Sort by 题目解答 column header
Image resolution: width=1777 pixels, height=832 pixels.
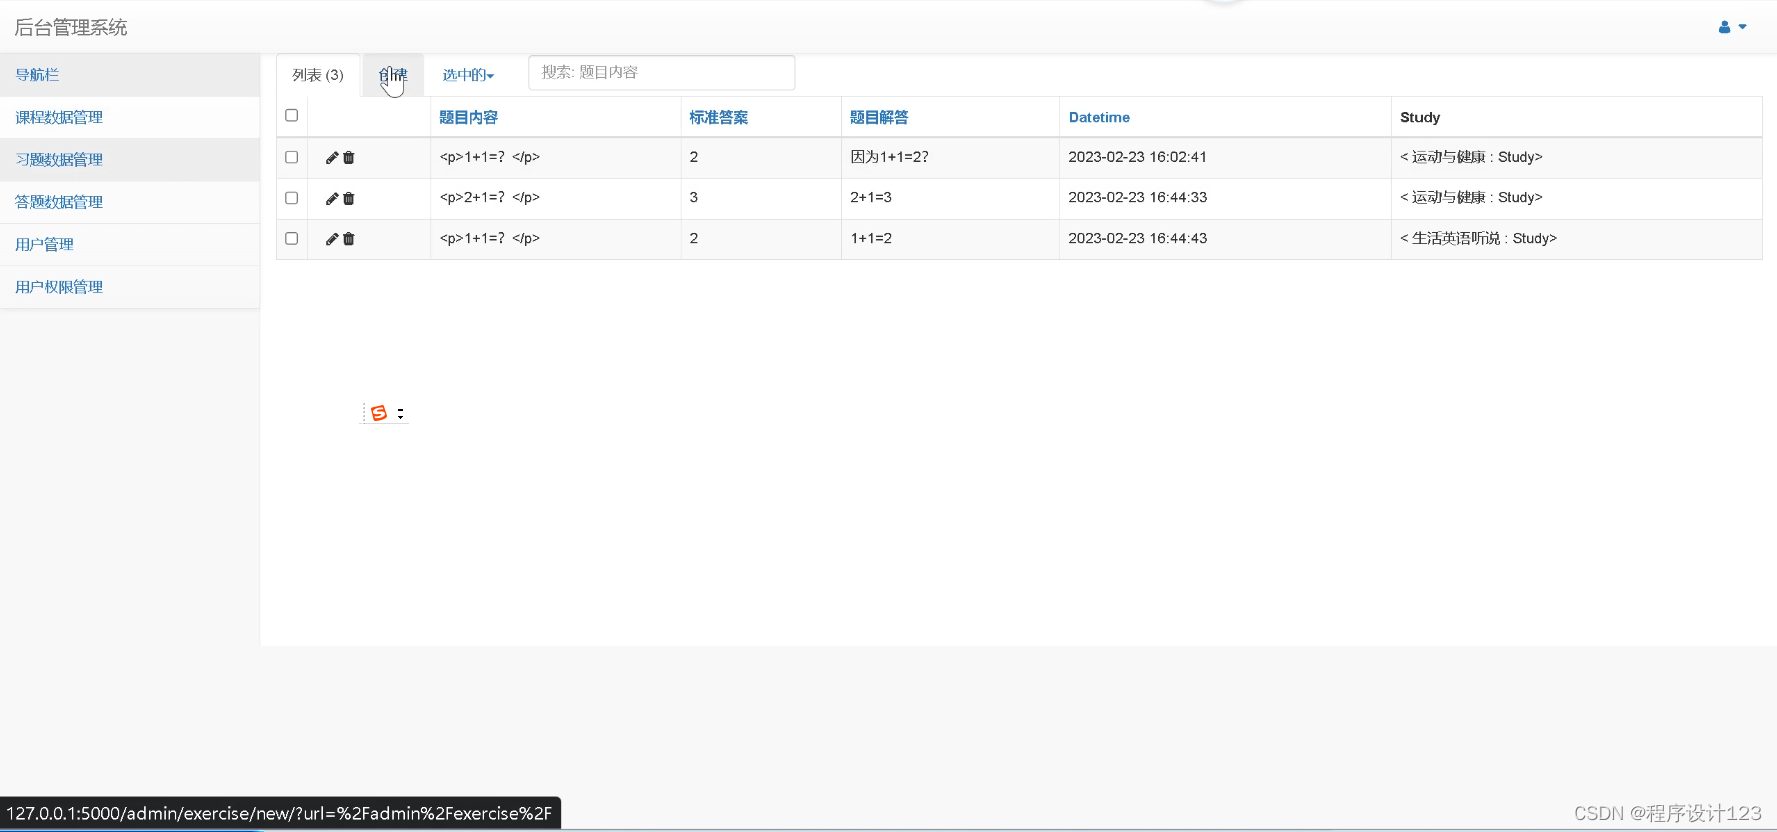879,118
